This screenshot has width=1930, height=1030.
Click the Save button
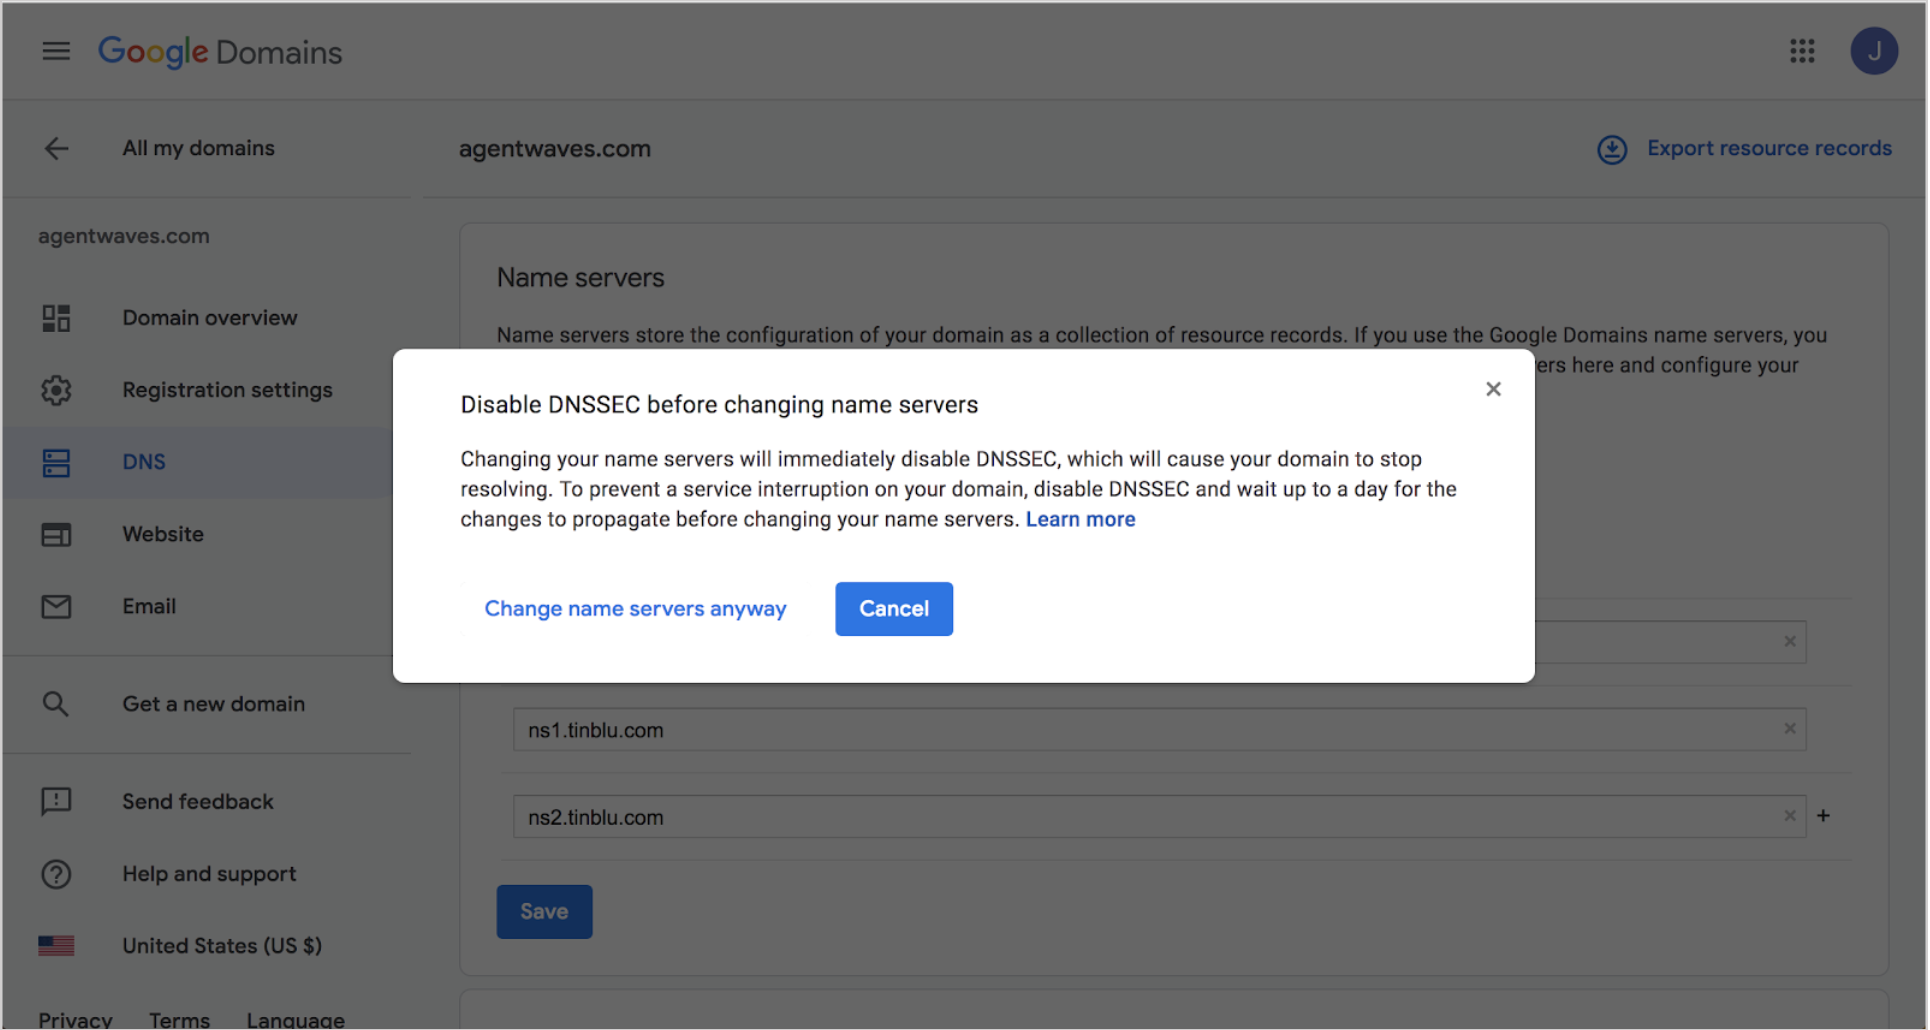(x=544, y=911)
